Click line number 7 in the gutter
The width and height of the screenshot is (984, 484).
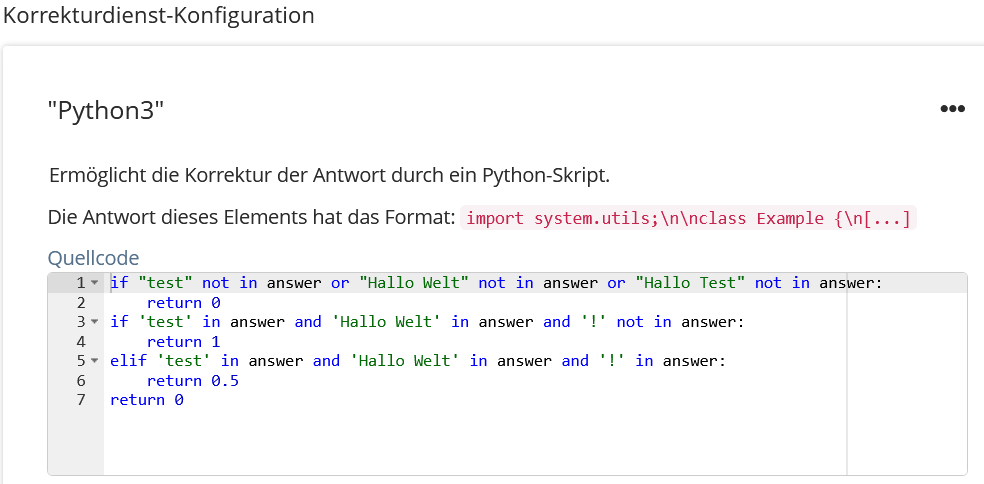click(80, 400)
